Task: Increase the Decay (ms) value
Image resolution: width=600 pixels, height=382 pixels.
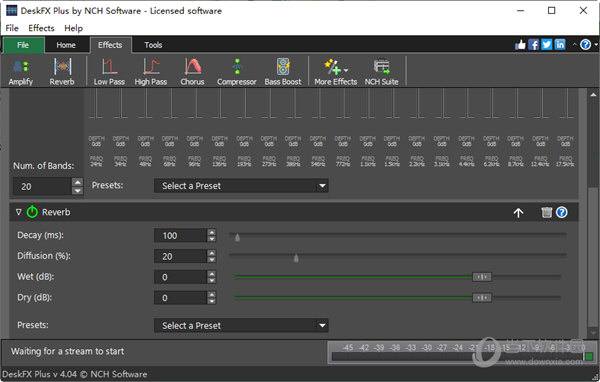Action: [212, 232]
